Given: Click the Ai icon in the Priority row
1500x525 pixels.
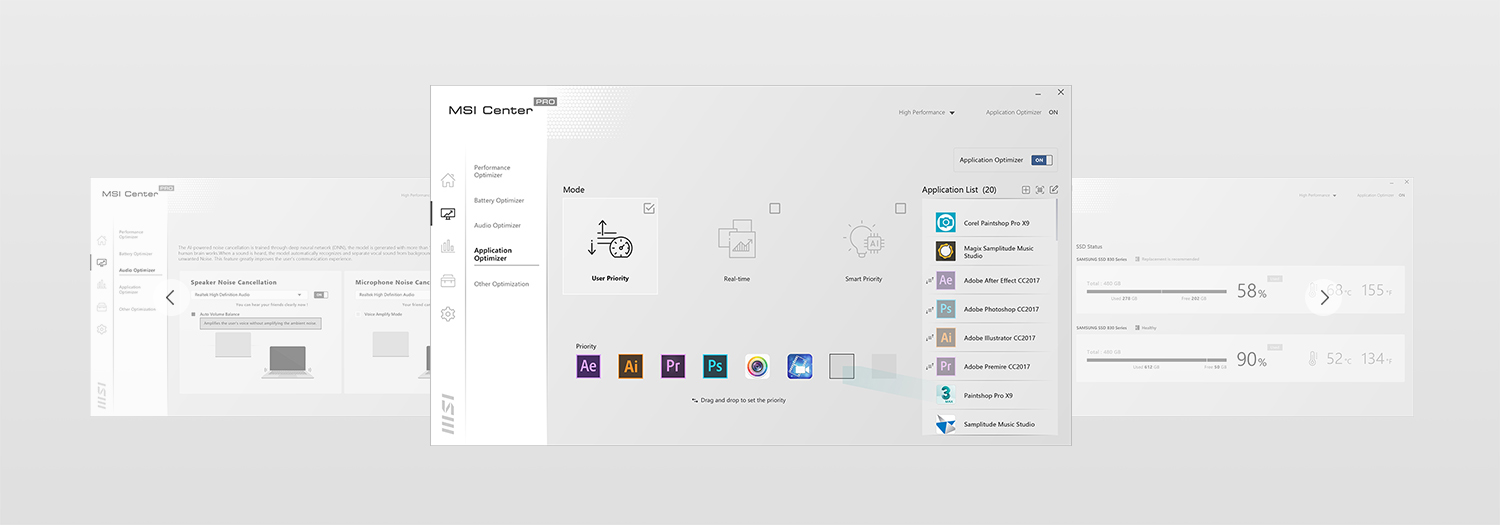Looking at the screenshot, I should 631,366.
